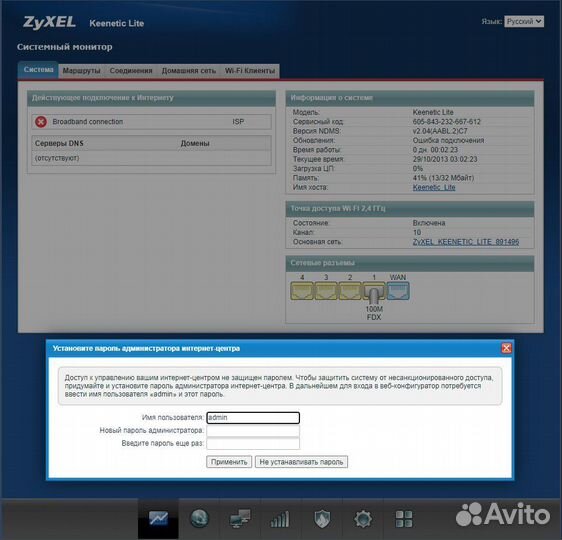Click the Broadband connection row

(151, 122)
